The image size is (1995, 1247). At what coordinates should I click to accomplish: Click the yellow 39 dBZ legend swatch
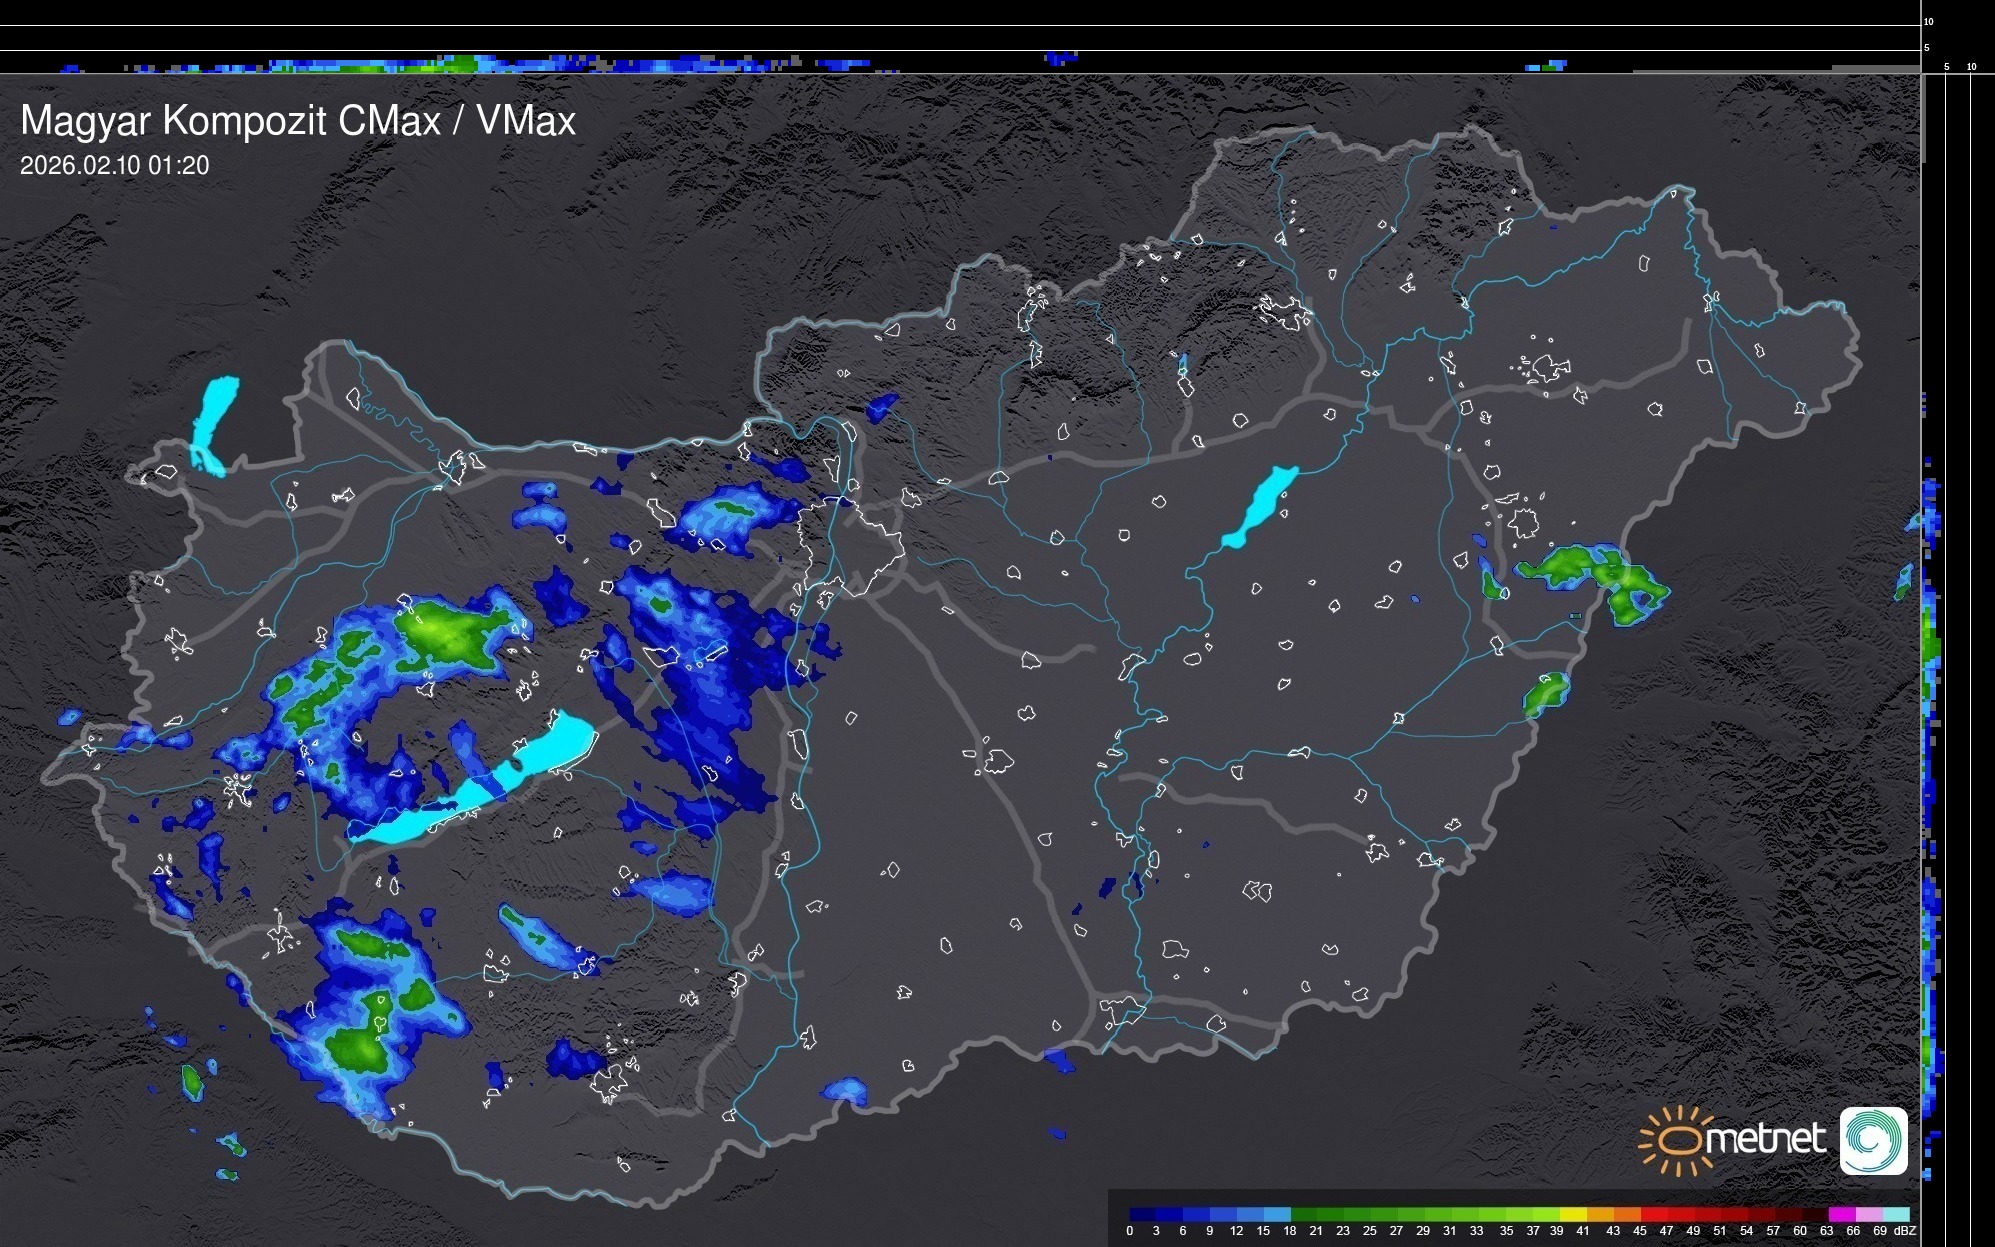click(x=1572, y=1214)
